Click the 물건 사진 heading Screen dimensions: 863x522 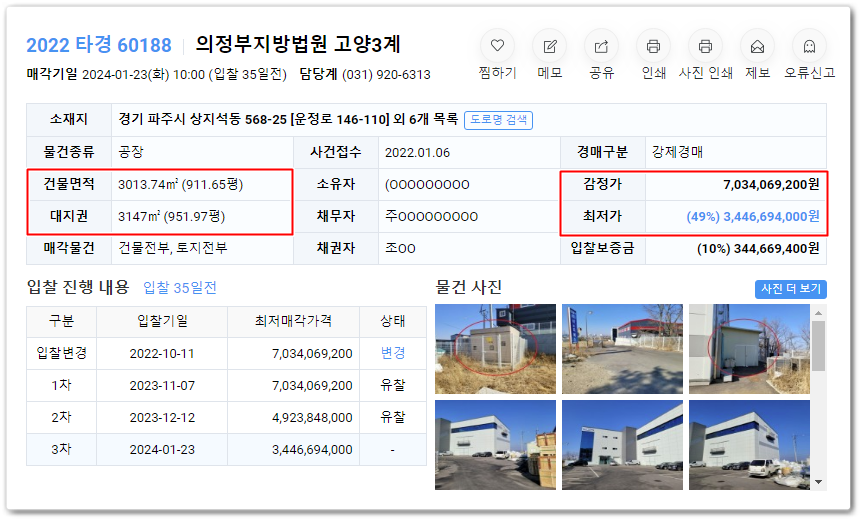point(468,287)
